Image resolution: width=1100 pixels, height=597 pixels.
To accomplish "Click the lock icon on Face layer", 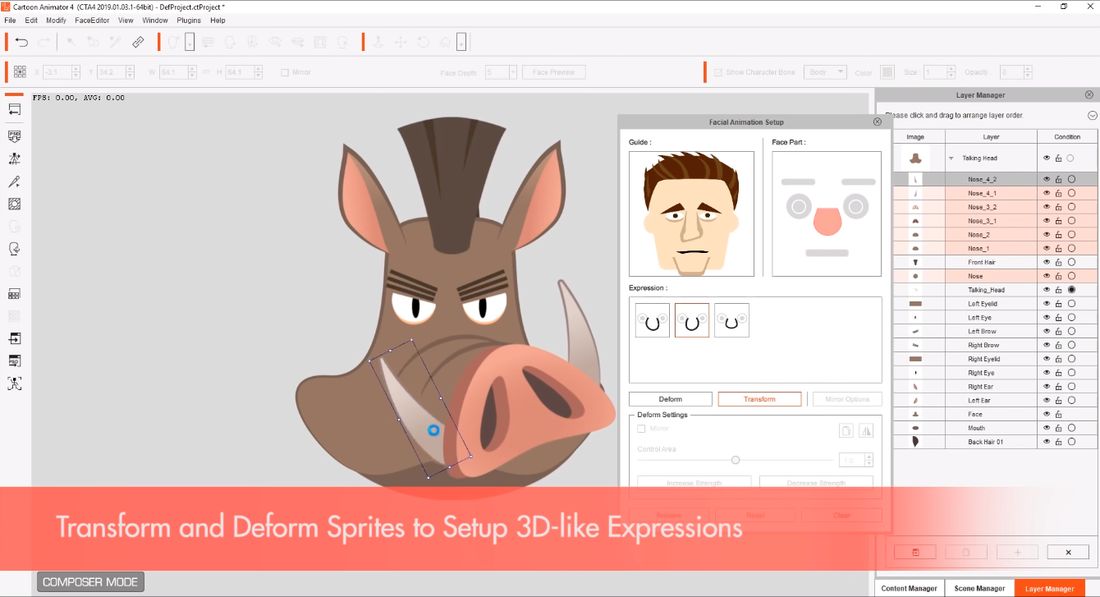I will pyautogui.click(x=1059, y=415).
